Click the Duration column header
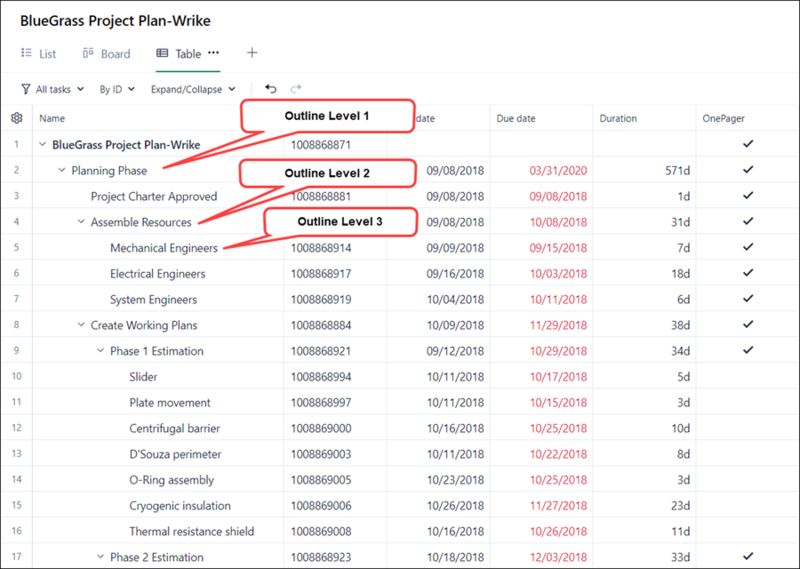 tap(618, 118)
